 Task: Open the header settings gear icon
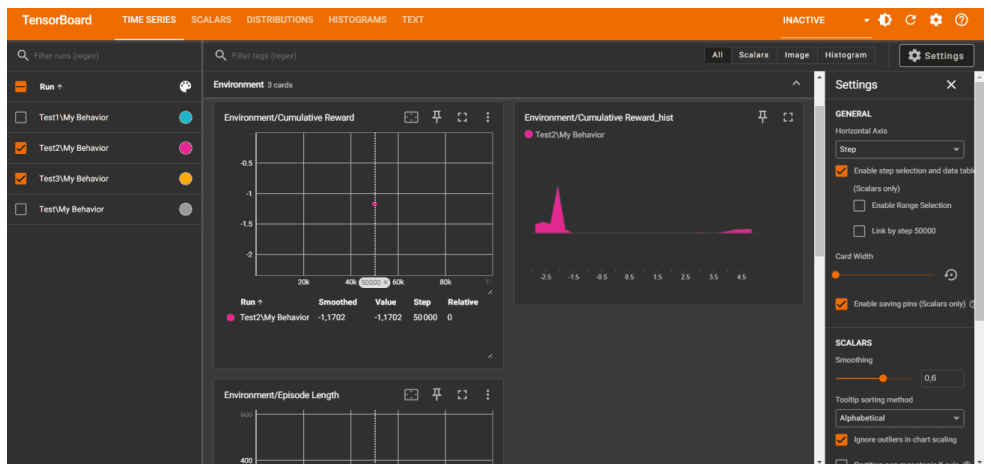935,20
